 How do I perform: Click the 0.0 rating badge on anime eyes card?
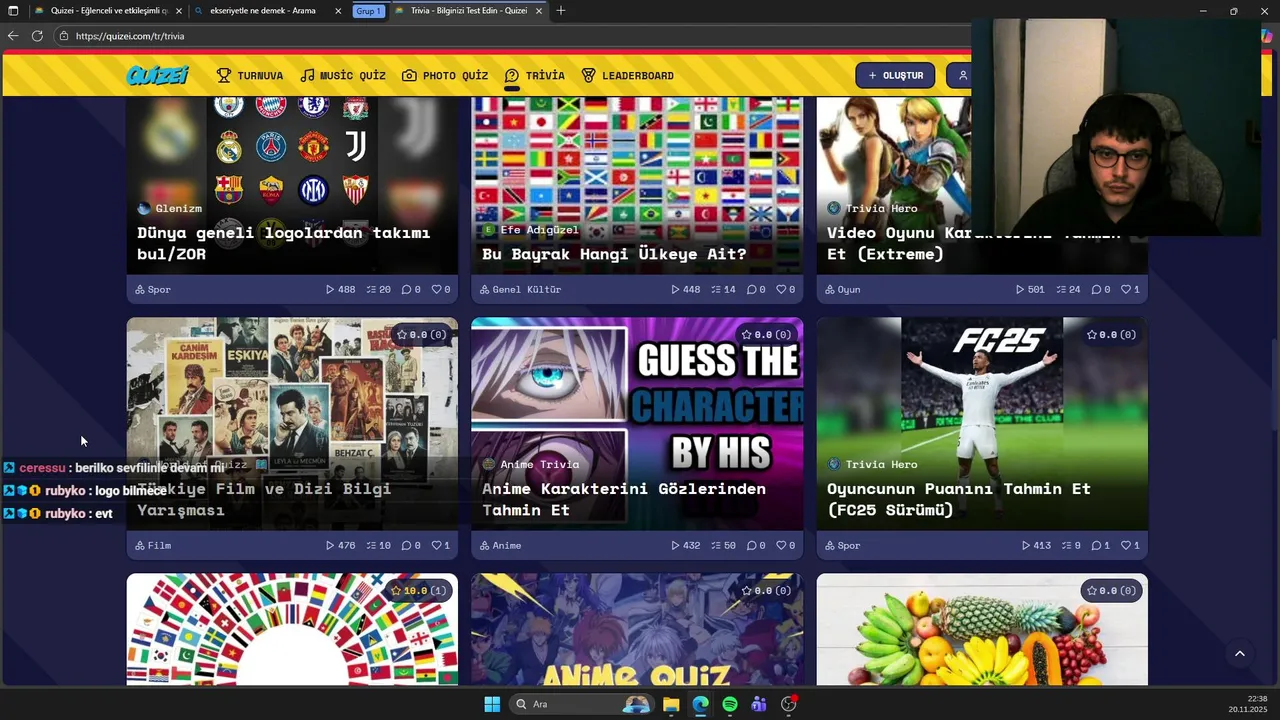tap(768, 334)
